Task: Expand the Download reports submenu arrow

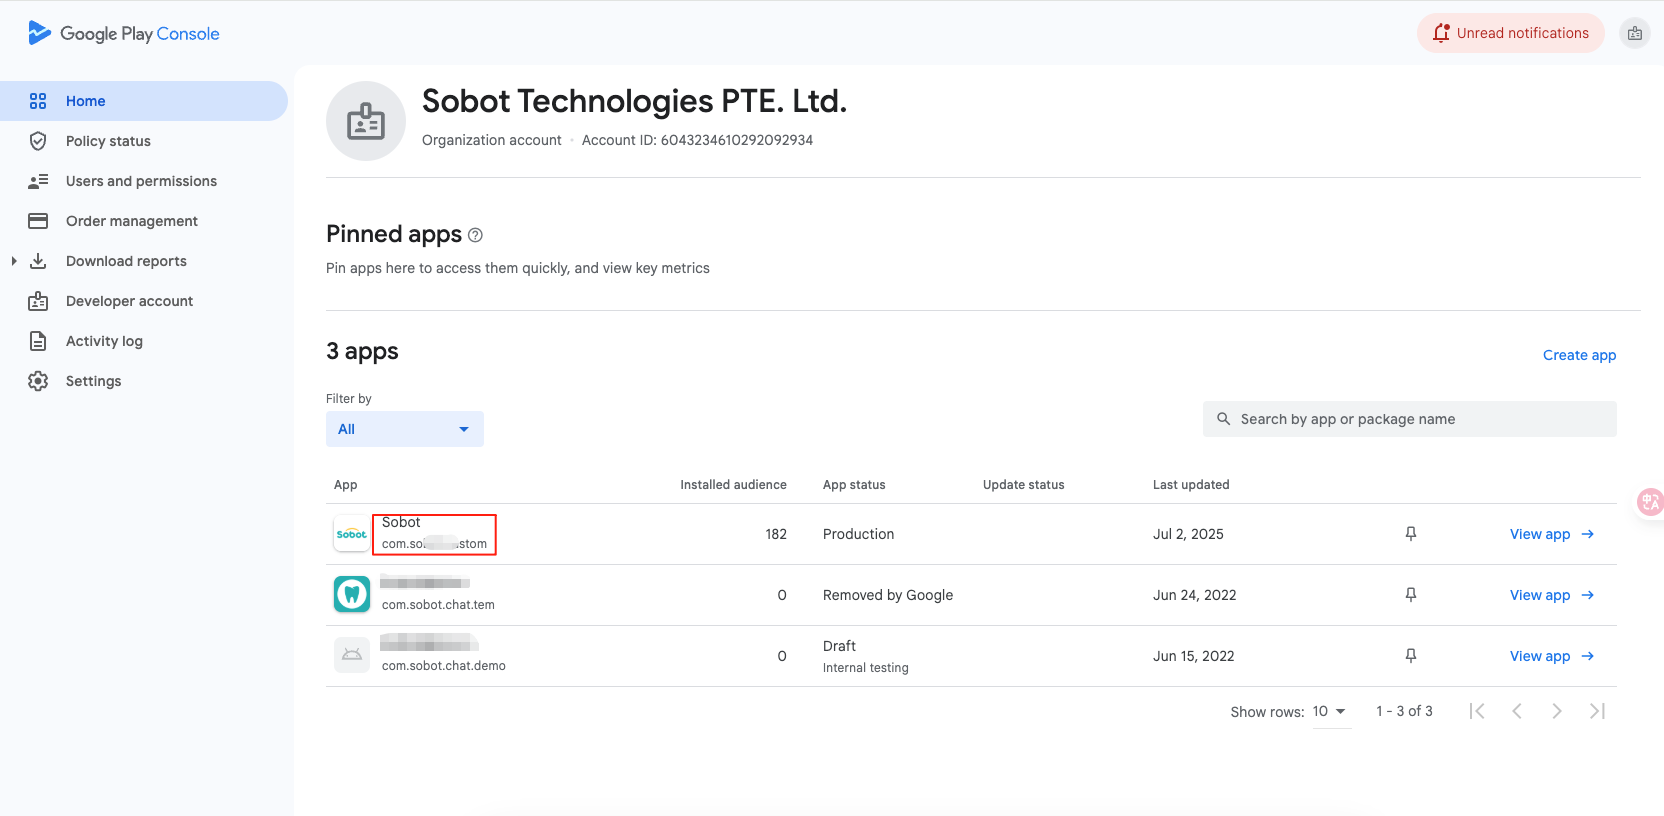Action: (14, 261)
